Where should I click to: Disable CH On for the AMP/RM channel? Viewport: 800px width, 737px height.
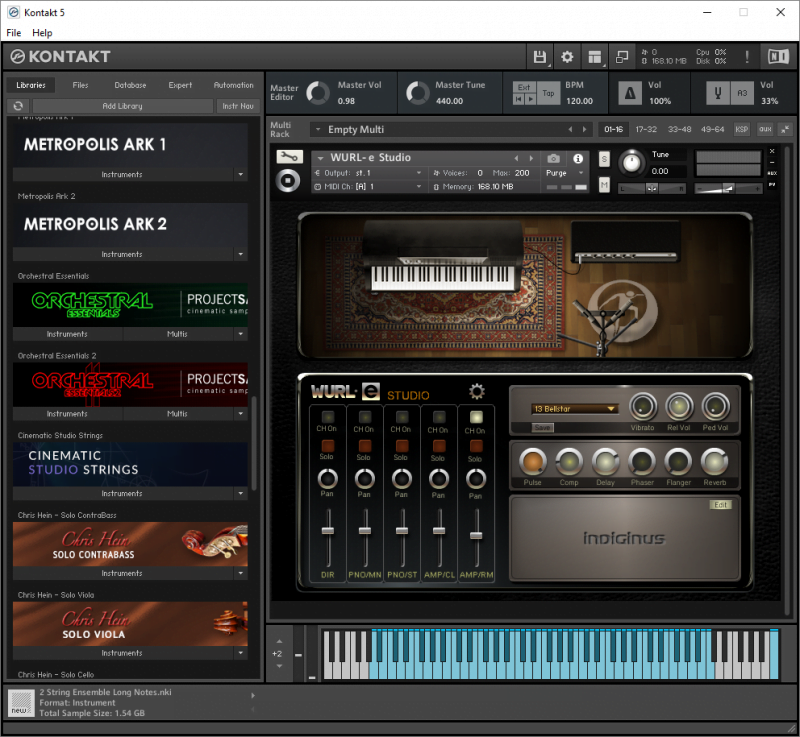click(x=476, y=417)
